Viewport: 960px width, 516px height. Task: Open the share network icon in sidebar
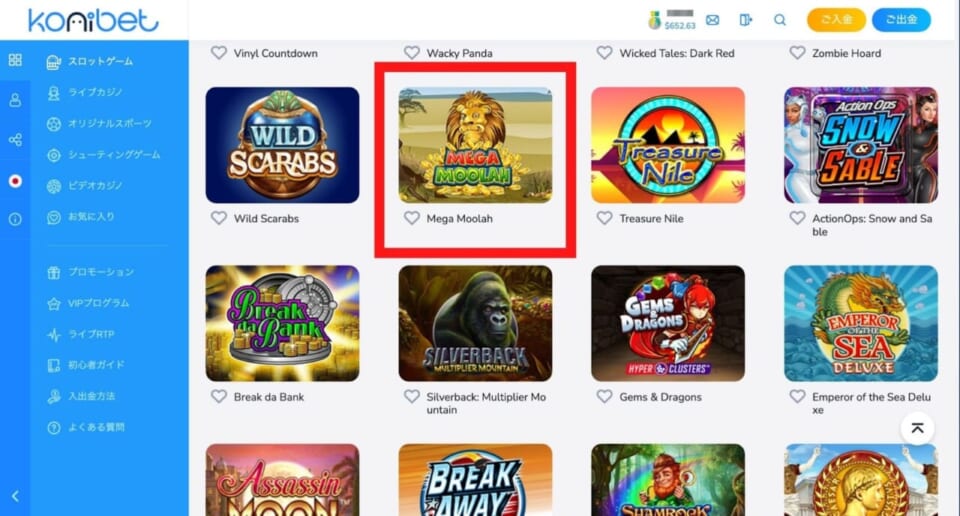[15, 140]
